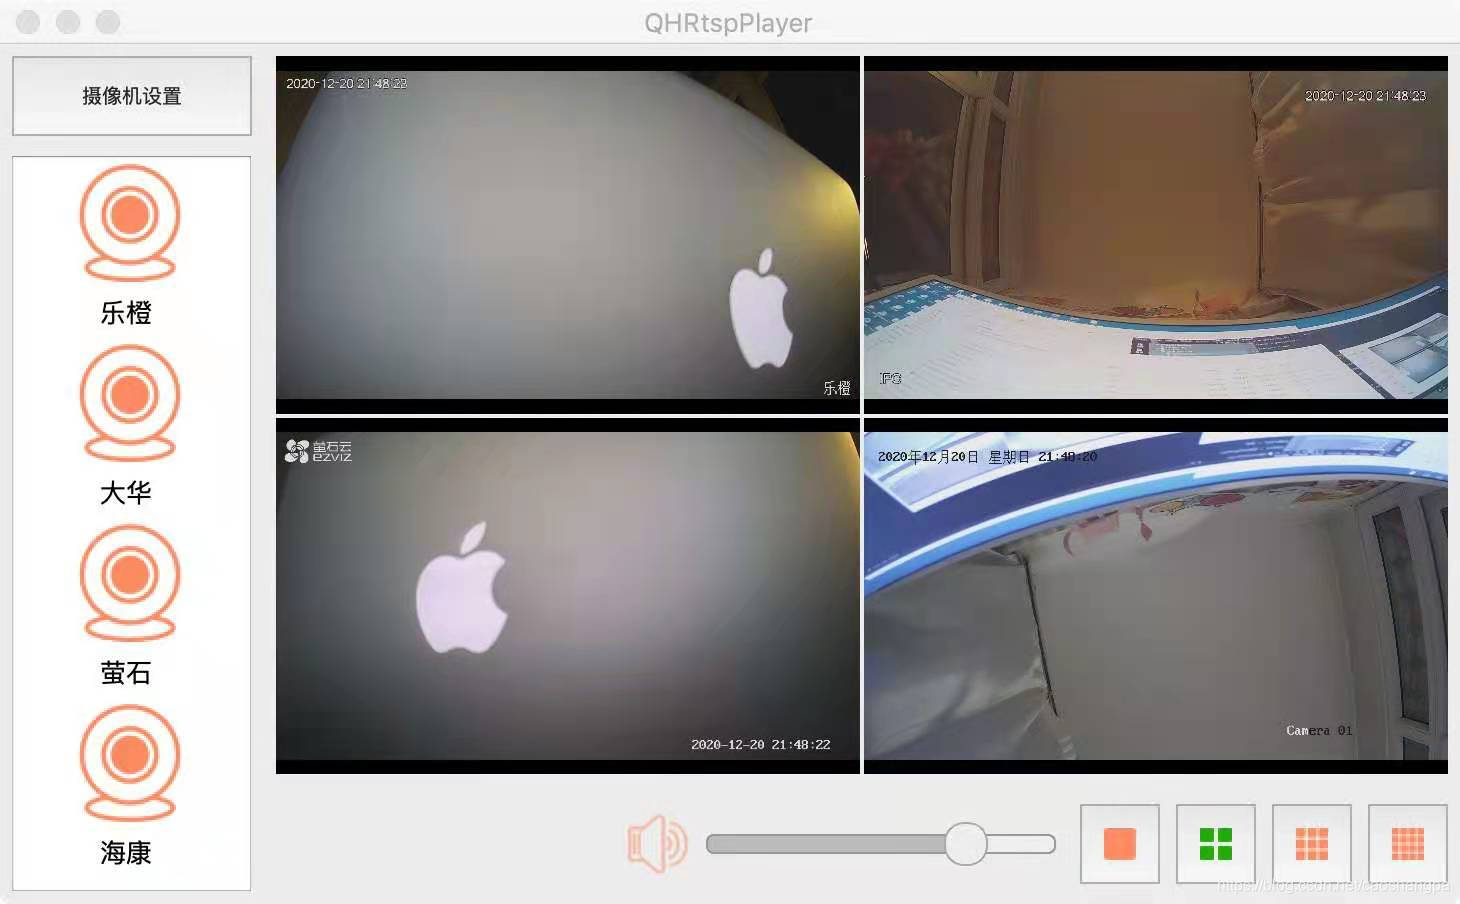Select the 乐橙 camera icon
This screenshot has height=904, width=1460.
[130, 222]
